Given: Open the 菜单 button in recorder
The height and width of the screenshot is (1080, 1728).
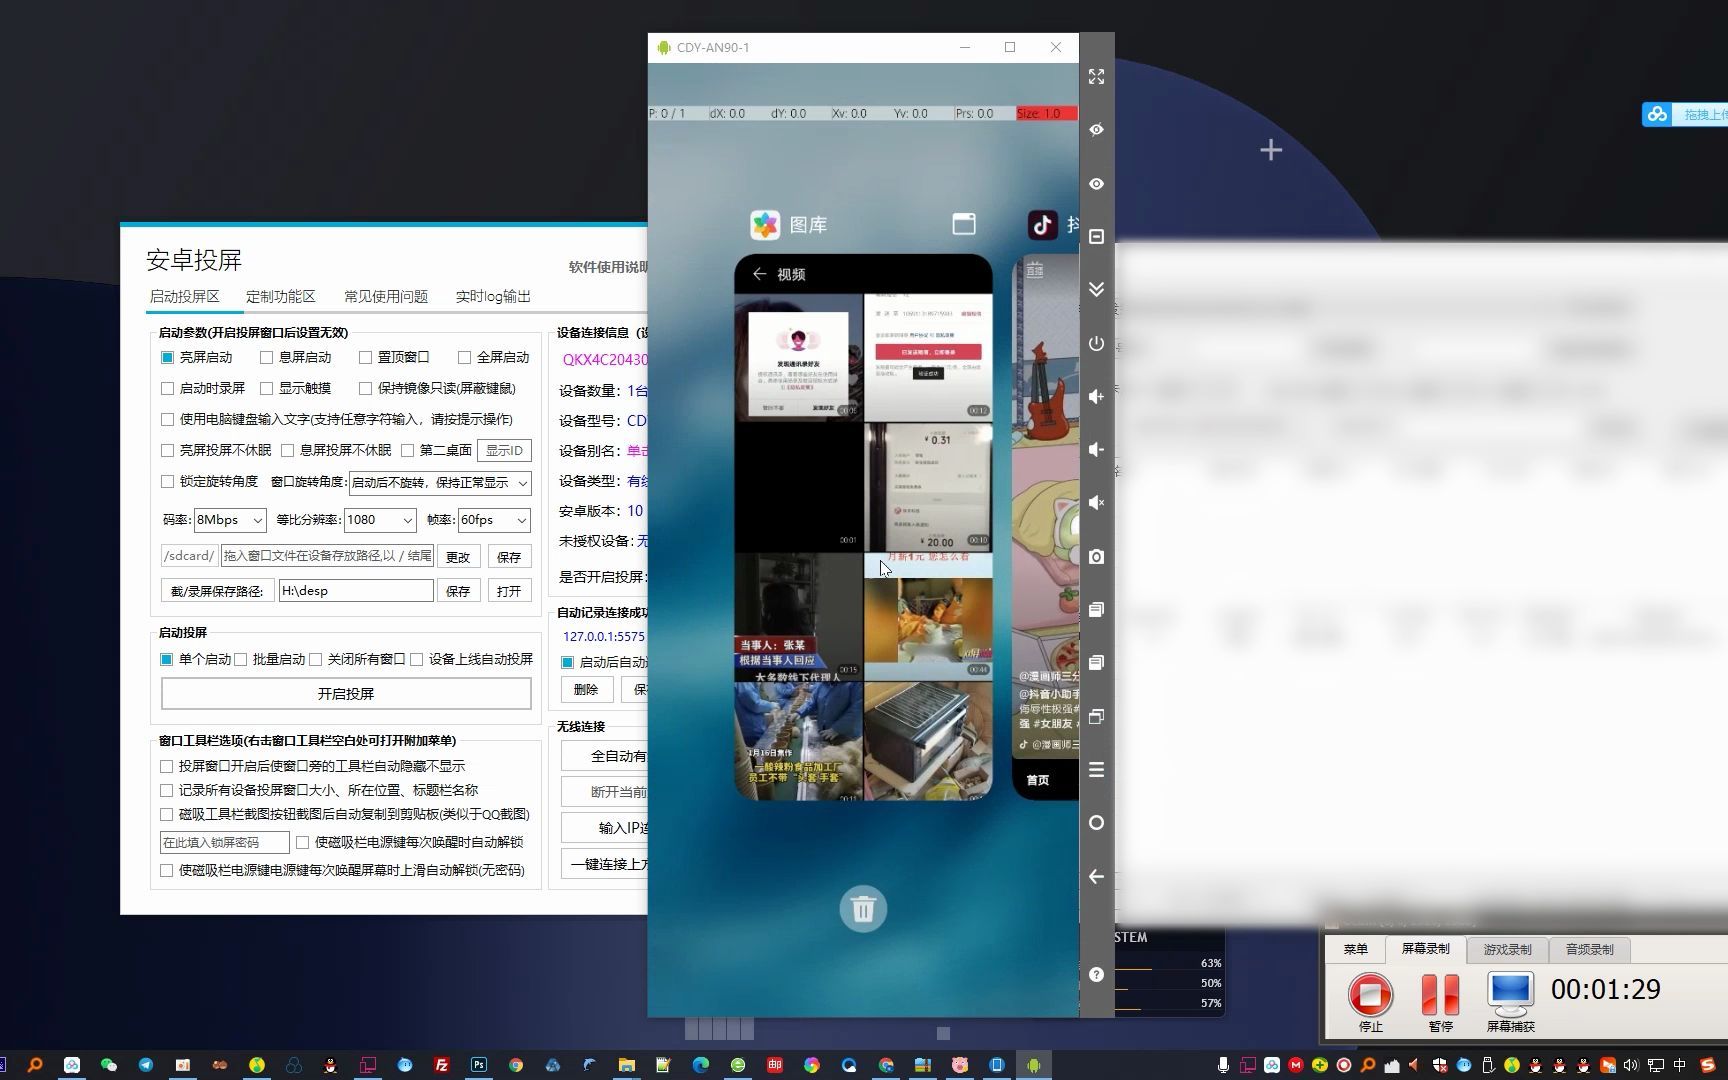Looking at the screenshot, I should click(x=1355, y=950).
